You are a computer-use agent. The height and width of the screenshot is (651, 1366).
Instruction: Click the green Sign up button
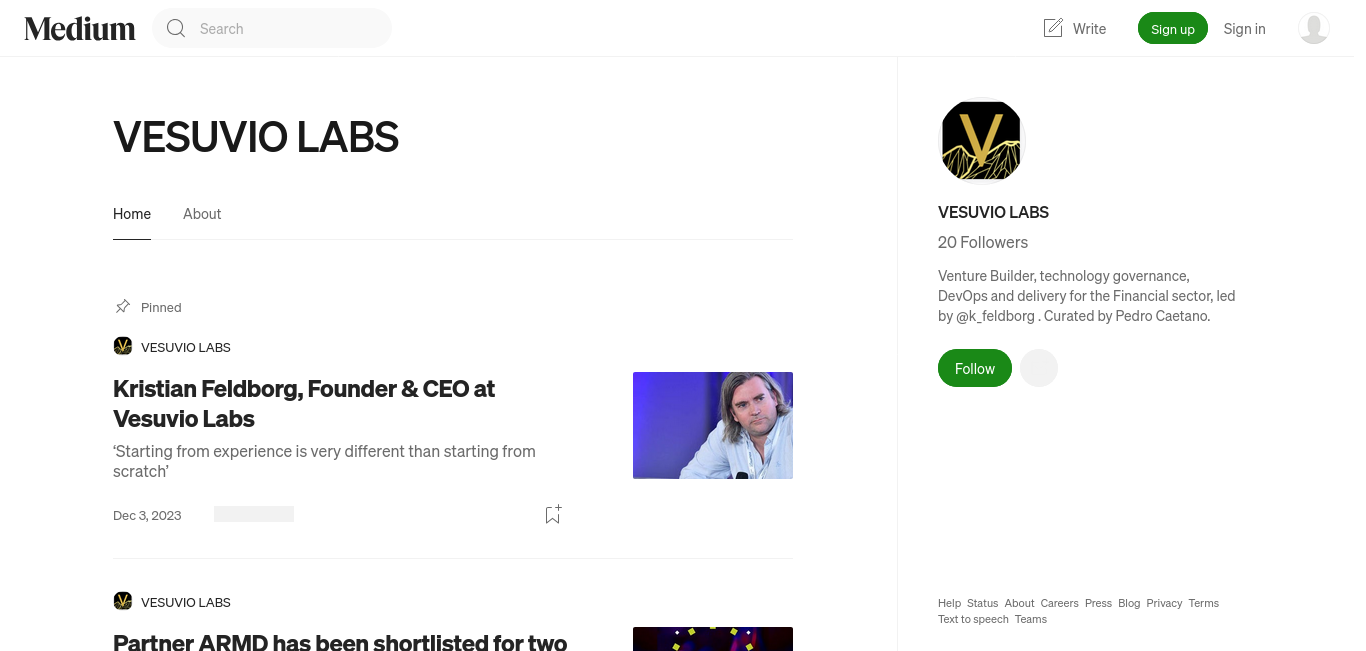[1173, 29]
